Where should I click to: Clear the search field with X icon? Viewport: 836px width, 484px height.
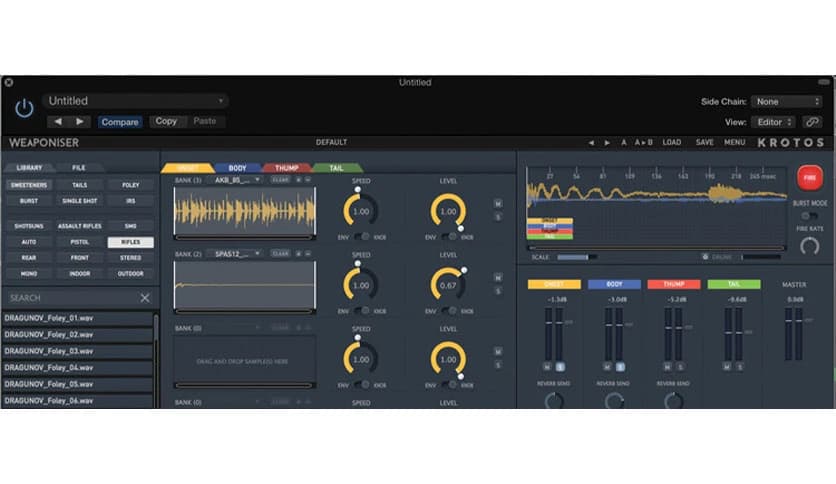[144, 297]
